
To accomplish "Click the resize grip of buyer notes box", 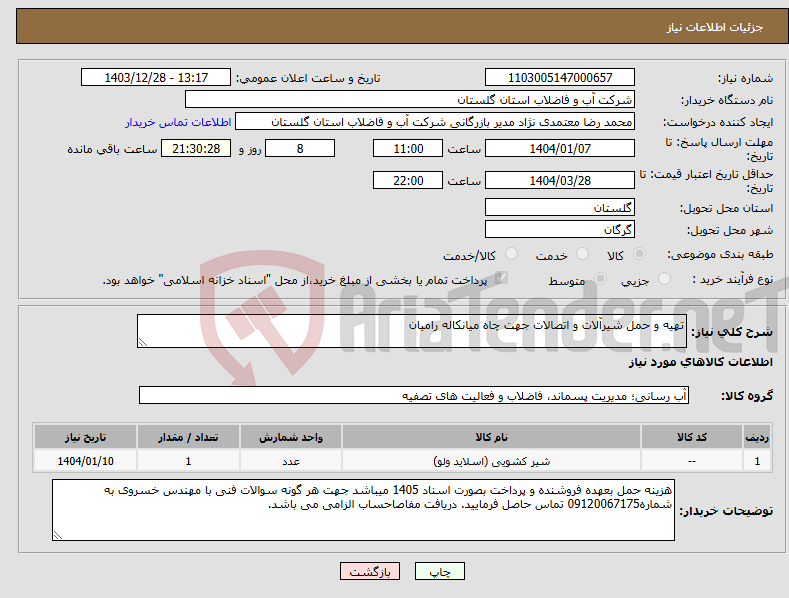I will 58,536.
